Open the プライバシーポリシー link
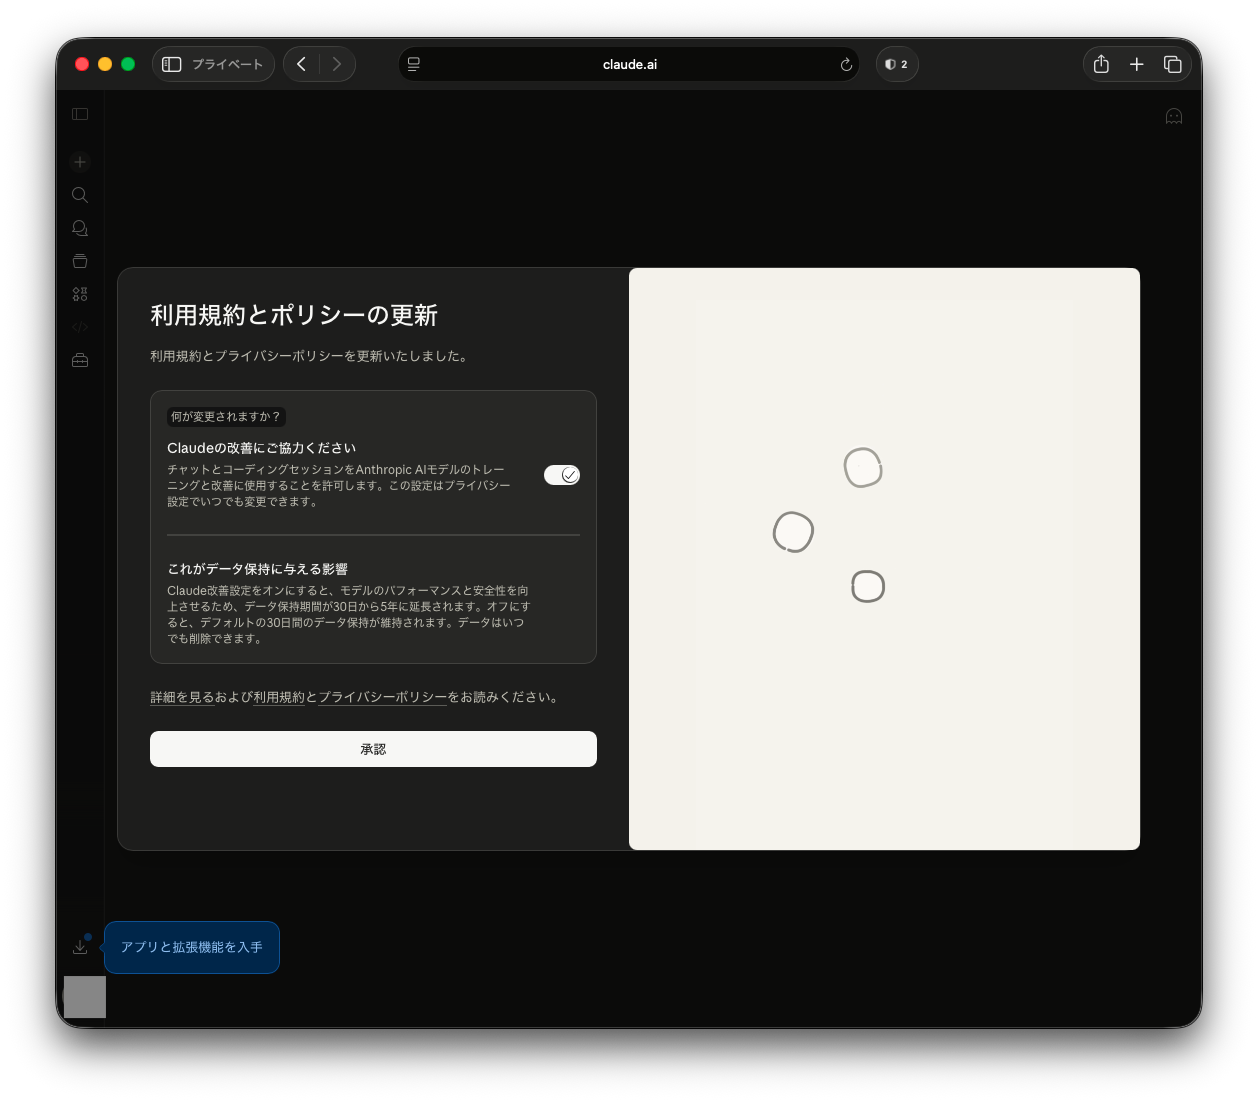Screen dimensions: 1258x1102 (382, 697)
